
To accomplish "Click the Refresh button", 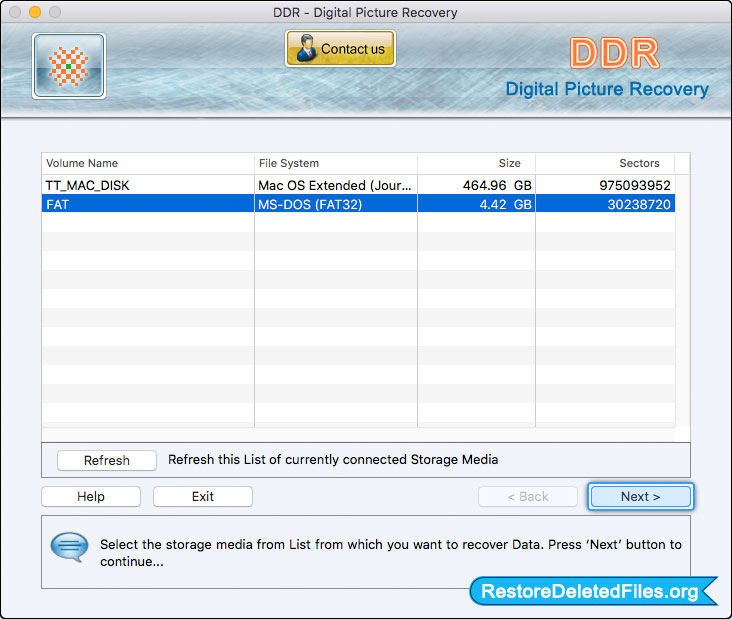I will (x=107, y=460).
